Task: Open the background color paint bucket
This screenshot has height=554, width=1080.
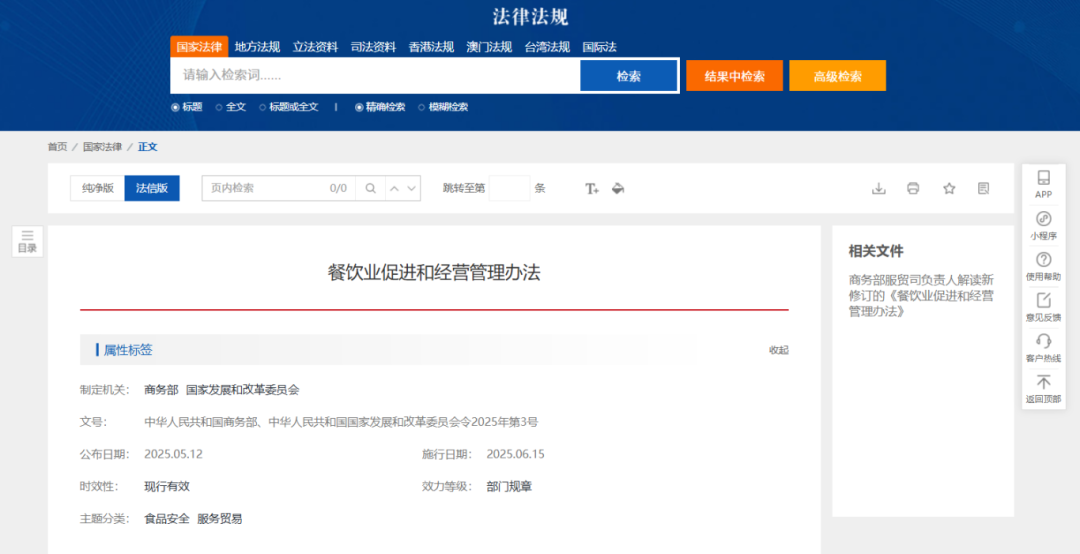Action: [x=618, y=188]
